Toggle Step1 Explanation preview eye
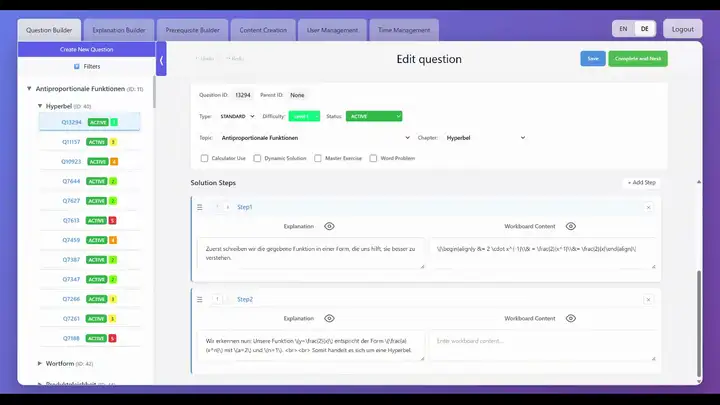The height and width of the screenshot is (405, 720). pyautogui.click(x=329, y=226)
